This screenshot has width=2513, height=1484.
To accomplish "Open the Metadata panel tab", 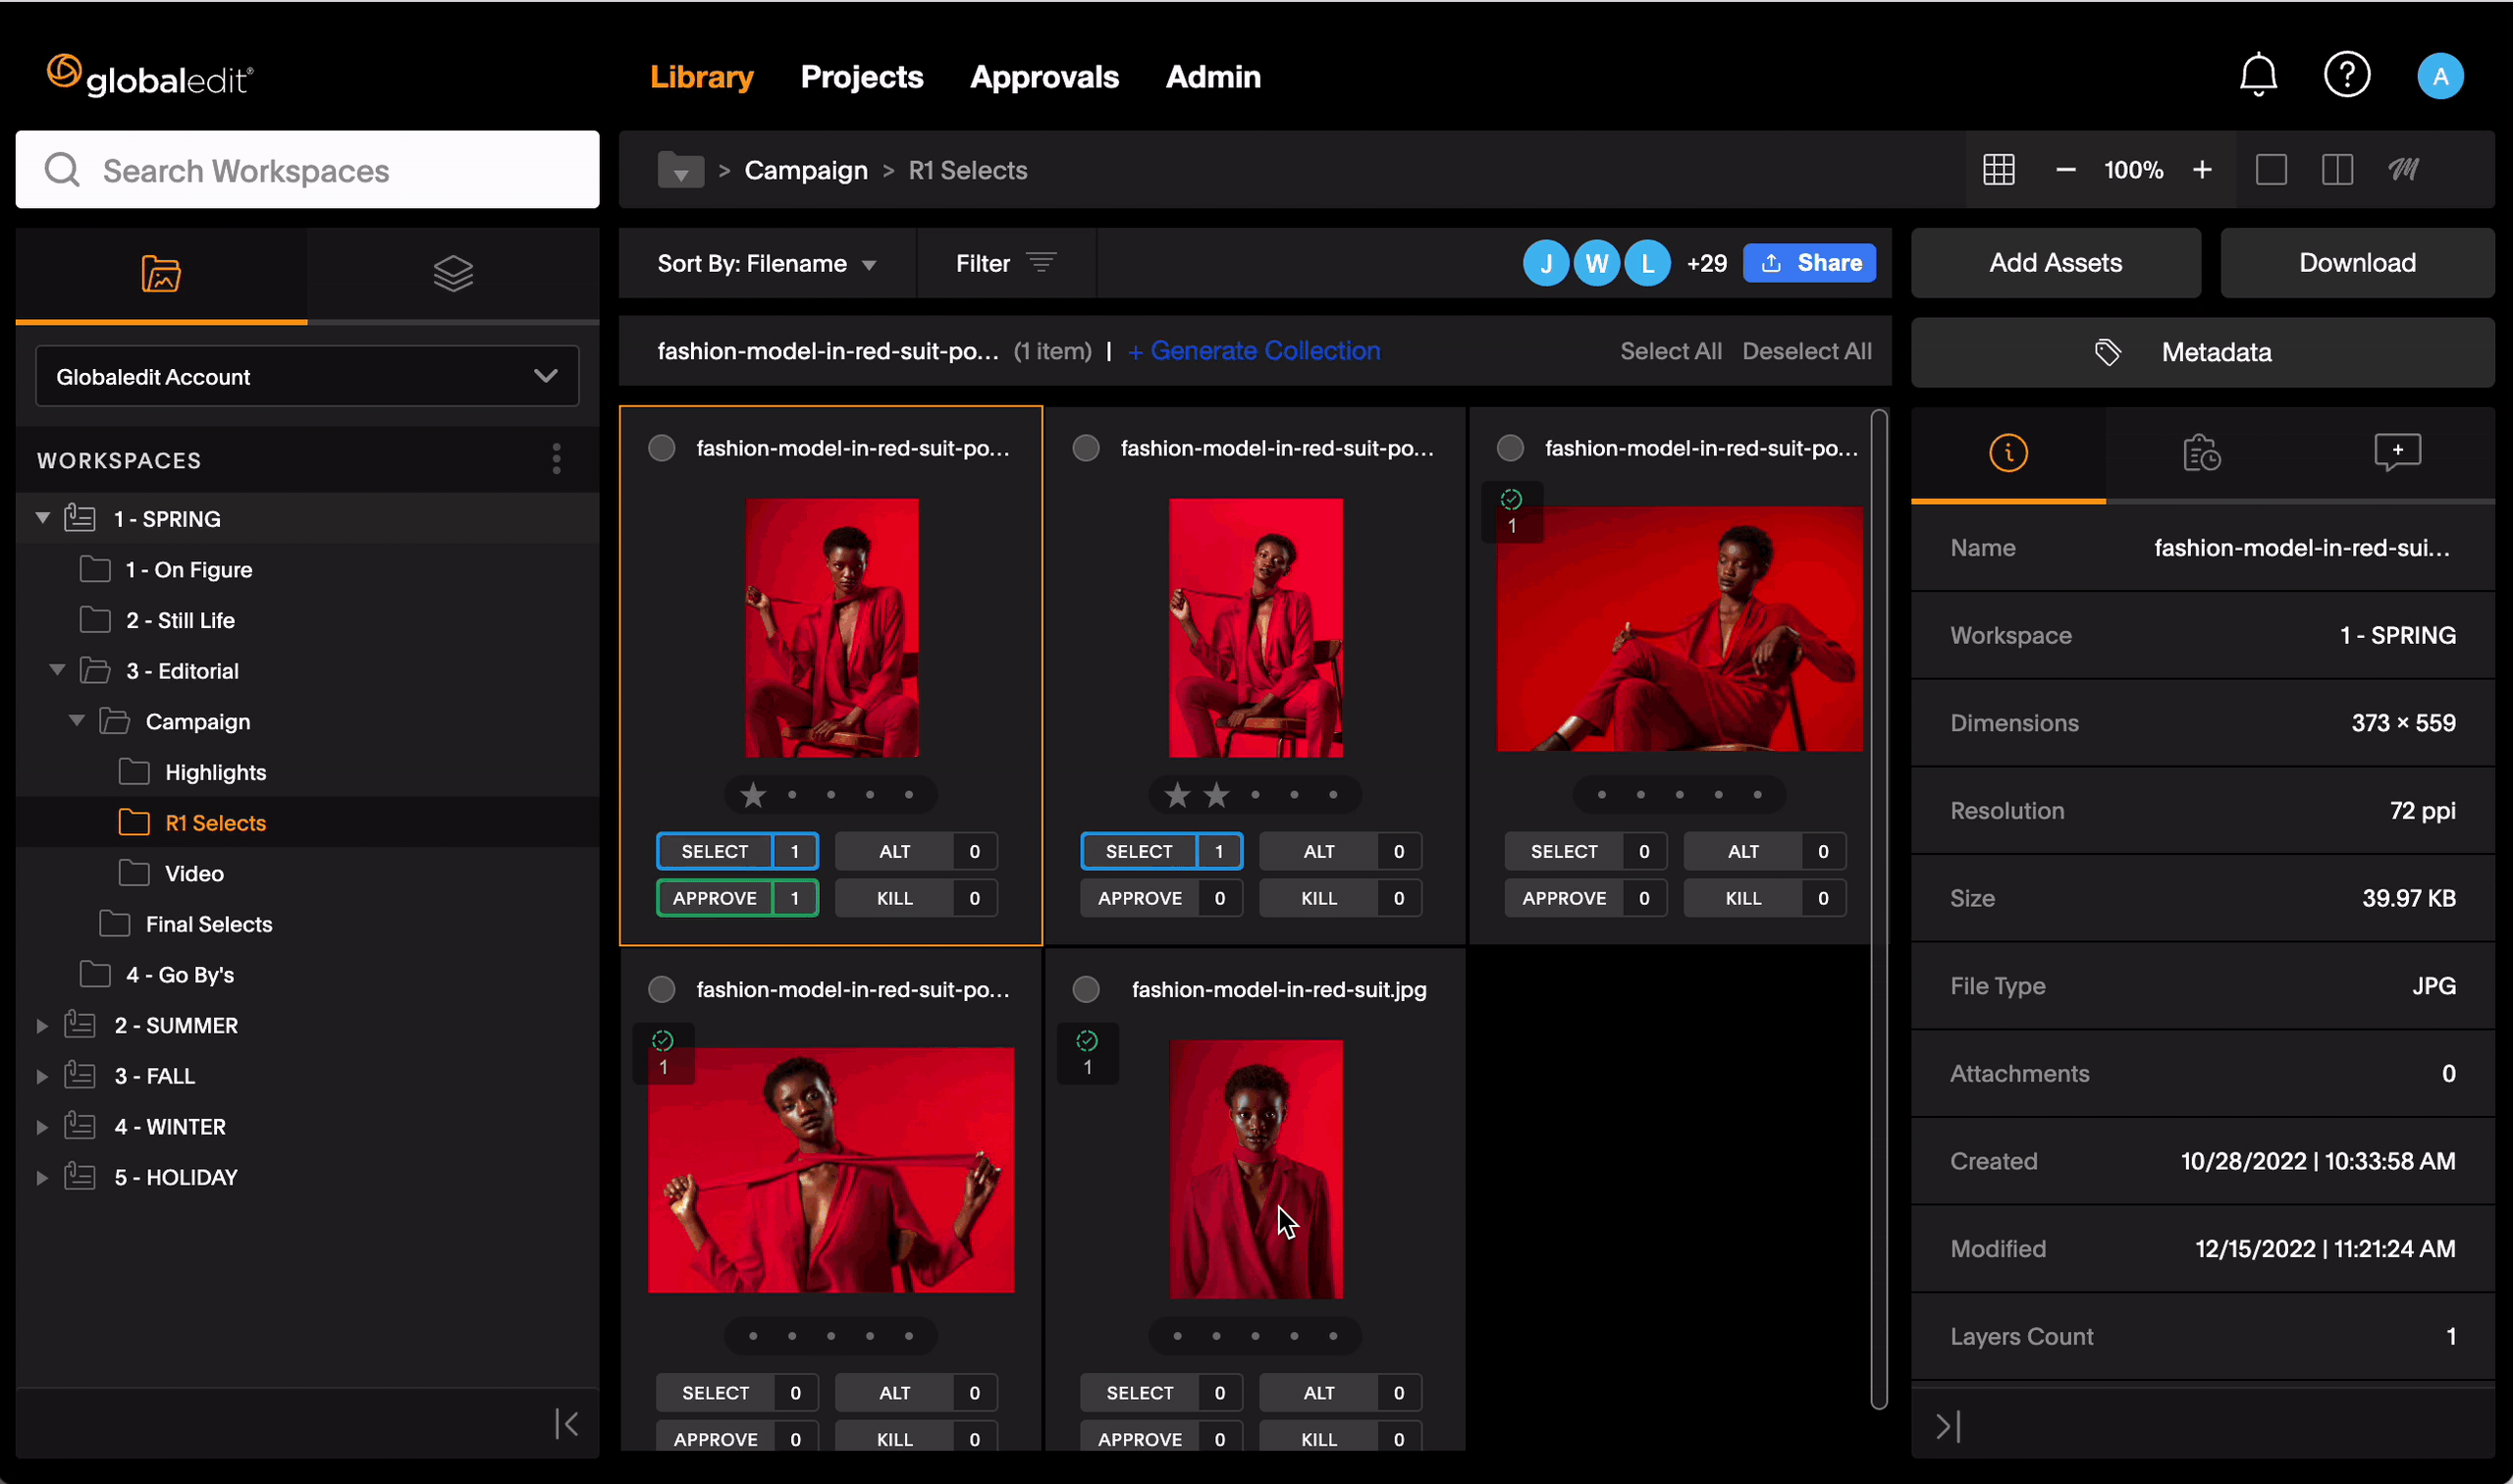I will click(2201, 352).
